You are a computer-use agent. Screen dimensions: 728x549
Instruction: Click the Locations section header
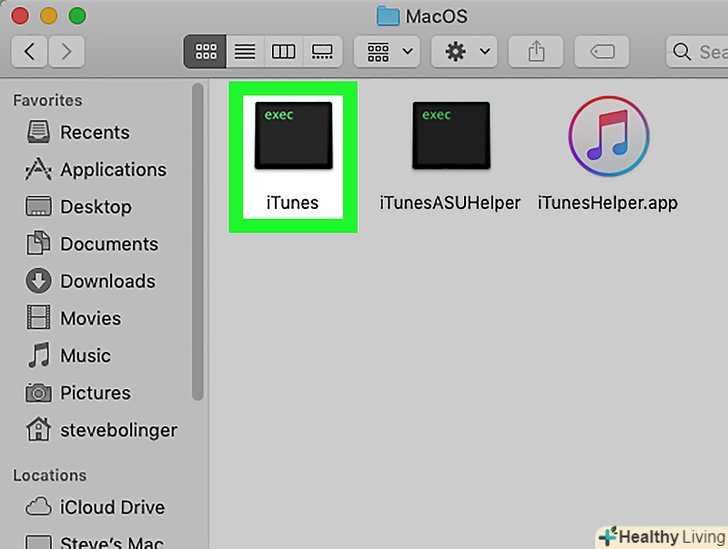click(50, 475)
